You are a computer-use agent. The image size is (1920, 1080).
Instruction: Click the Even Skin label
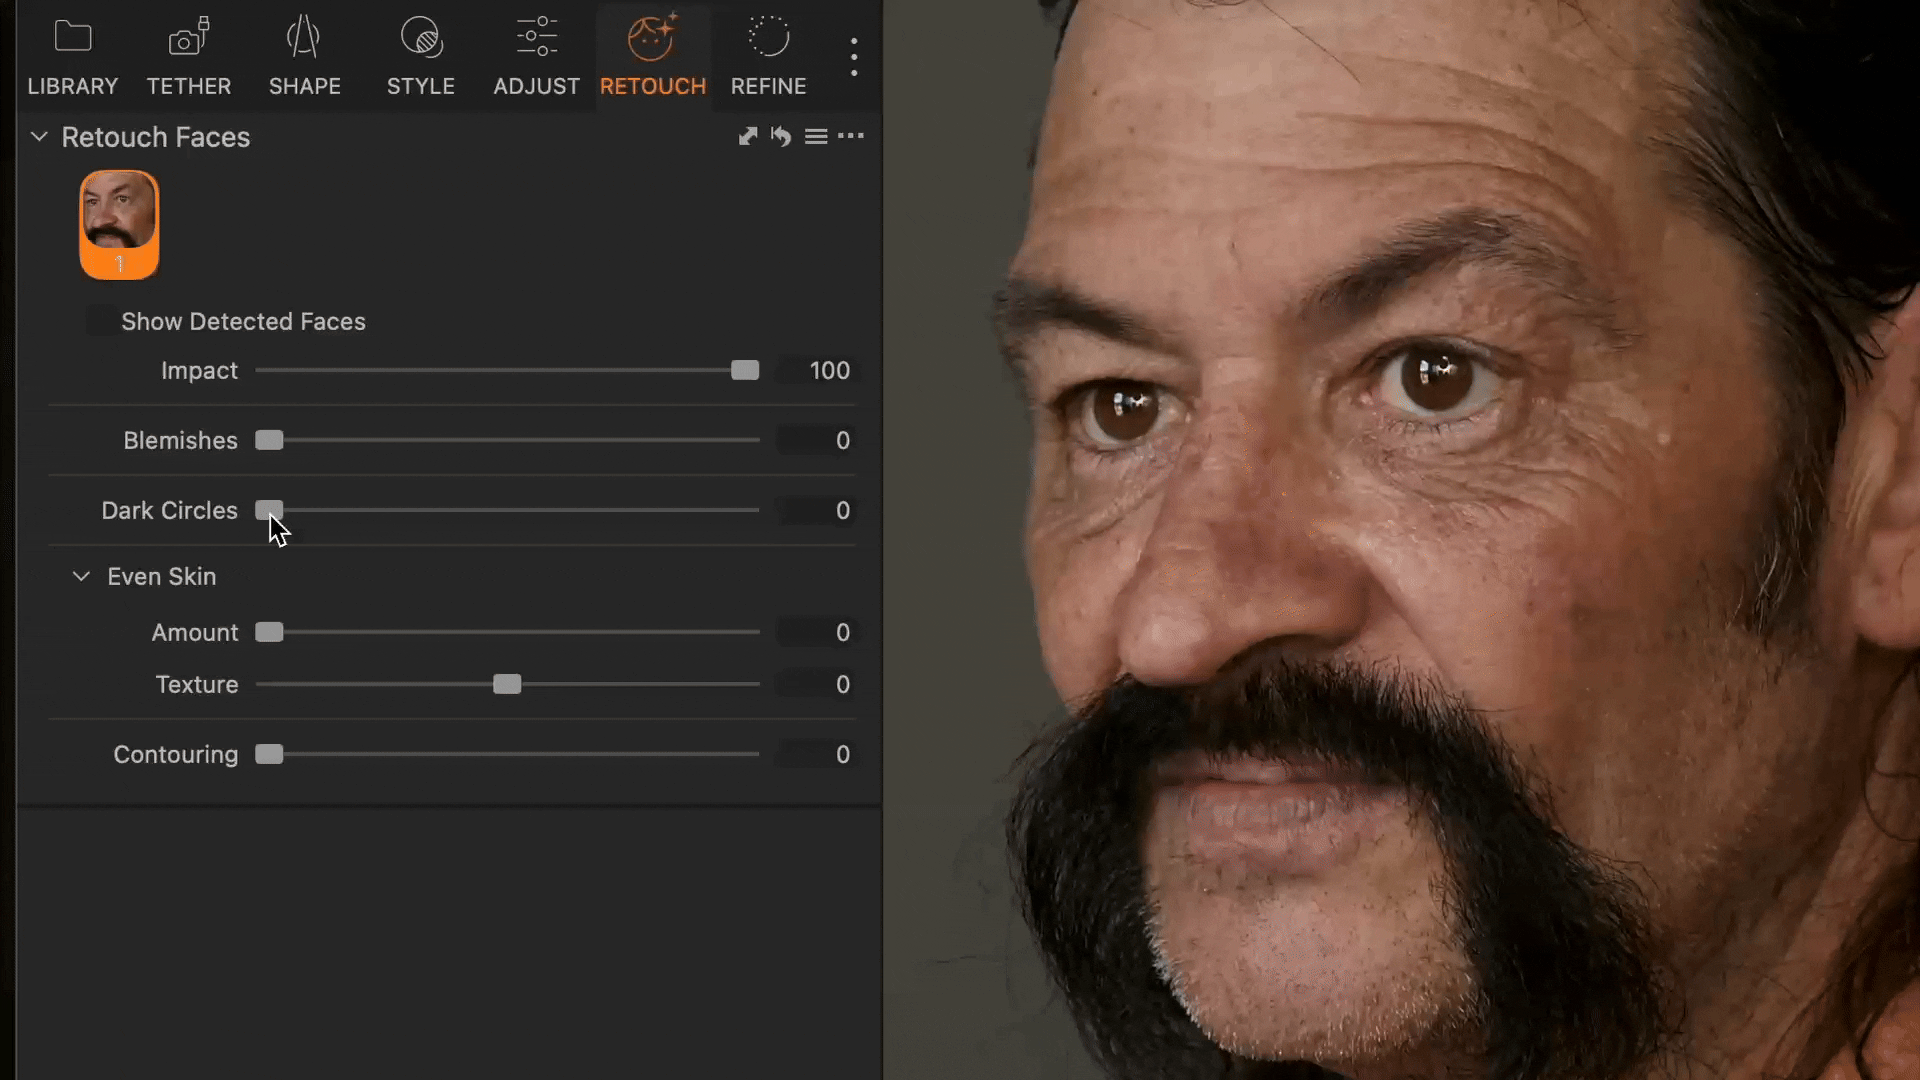[162, 576]
